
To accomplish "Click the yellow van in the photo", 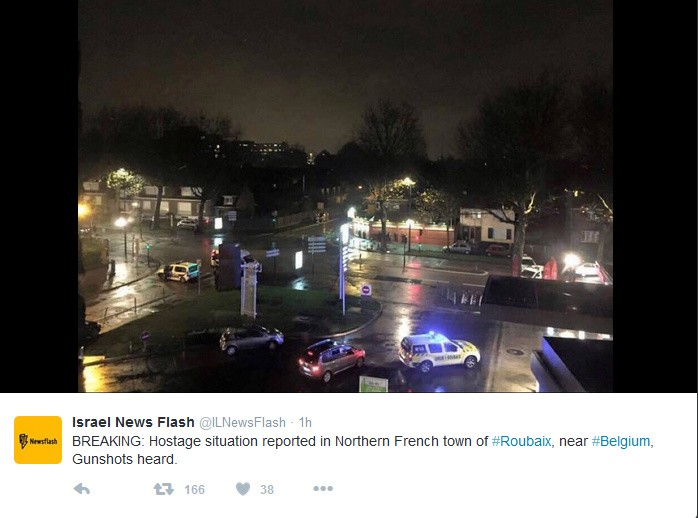I will pos(179,271).
